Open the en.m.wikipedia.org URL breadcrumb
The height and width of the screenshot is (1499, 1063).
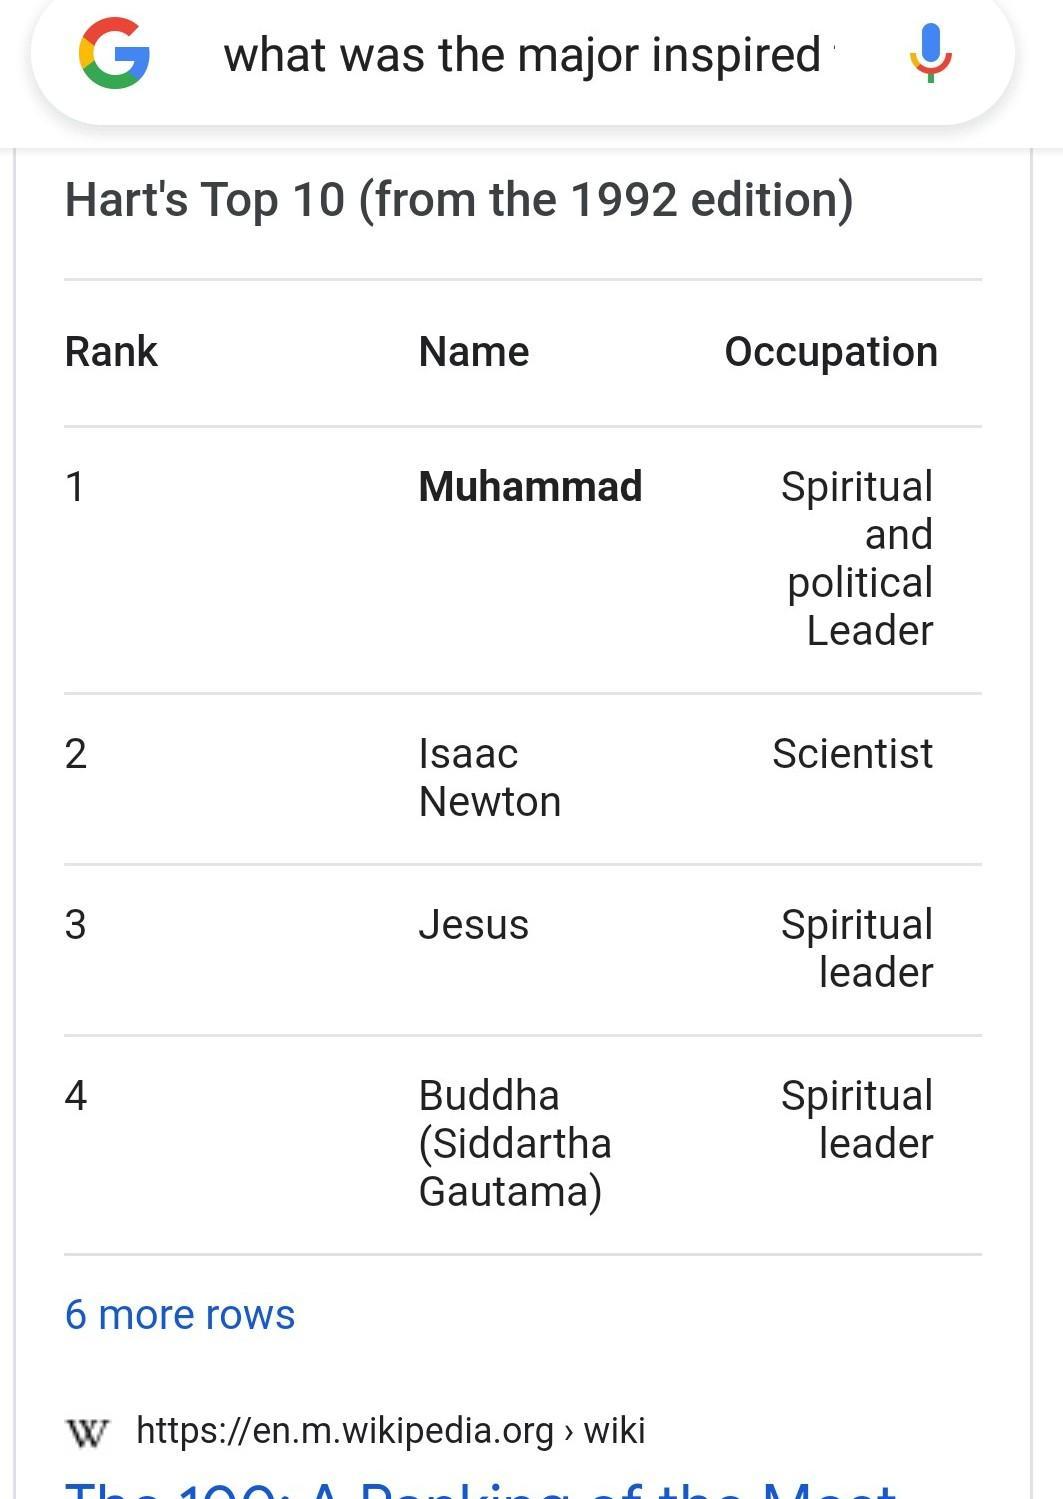click(391, 1431)
